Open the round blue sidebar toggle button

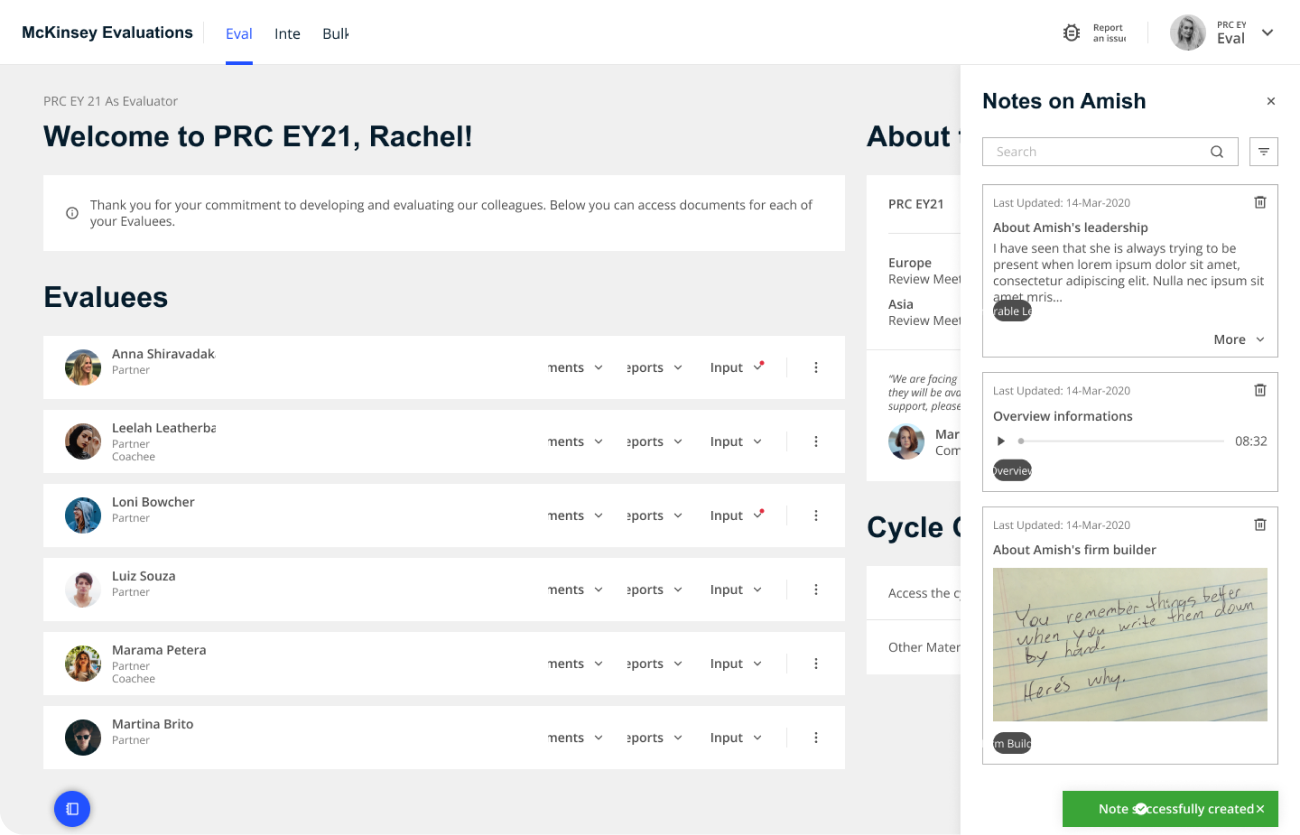point(72,808)
